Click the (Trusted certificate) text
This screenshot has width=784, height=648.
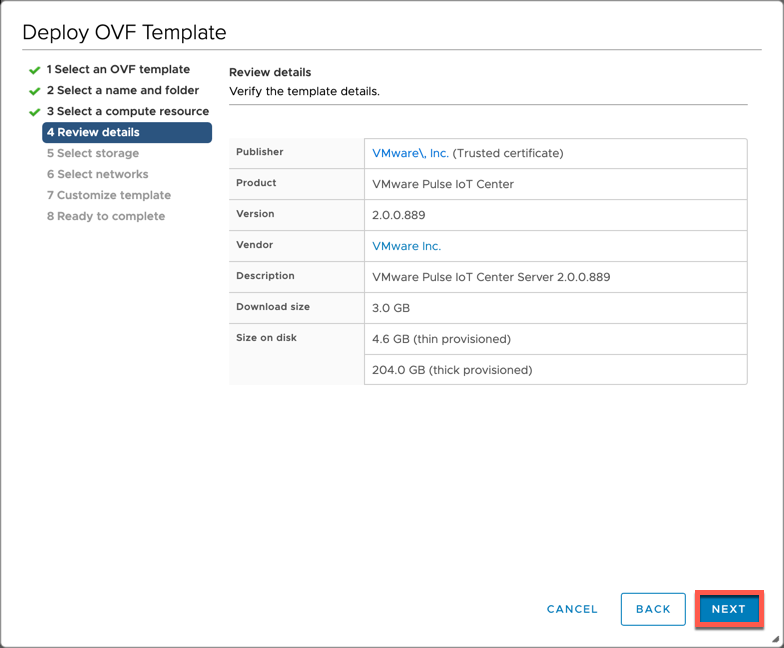(508, 153)
